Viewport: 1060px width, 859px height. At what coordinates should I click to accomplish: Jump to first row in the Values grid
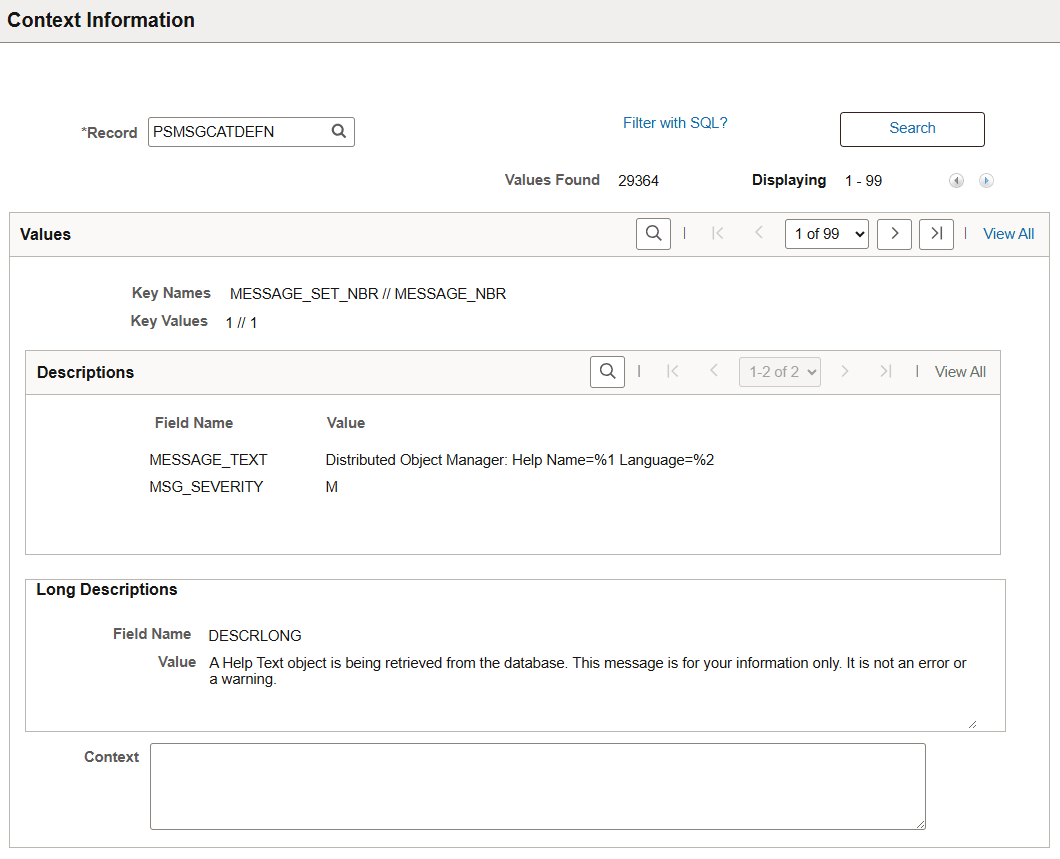(717, 233)
